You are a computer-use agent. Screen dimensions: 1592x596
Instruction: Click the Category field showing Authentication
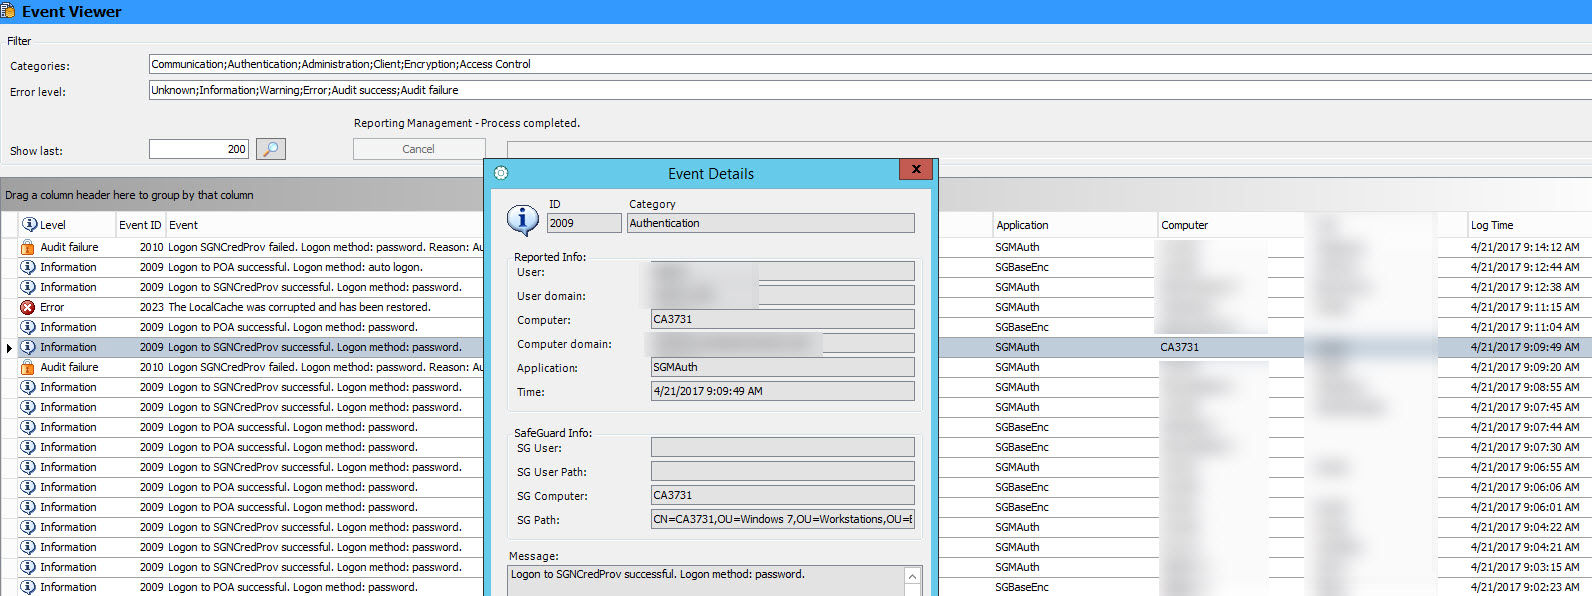click(771, 223)
